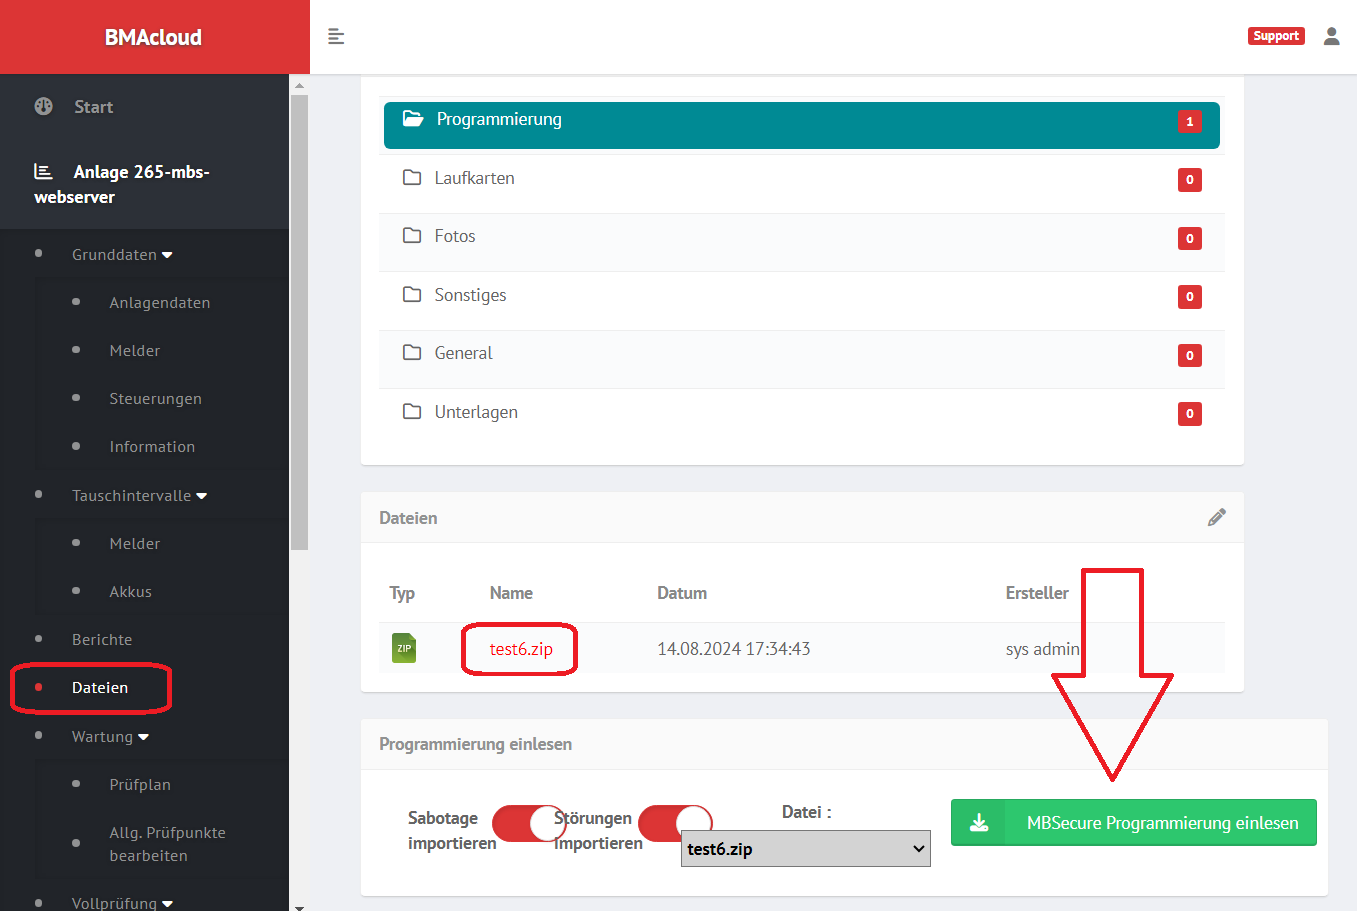
Task: Open the test6.zip file link
Action: (x=521, y=649)
